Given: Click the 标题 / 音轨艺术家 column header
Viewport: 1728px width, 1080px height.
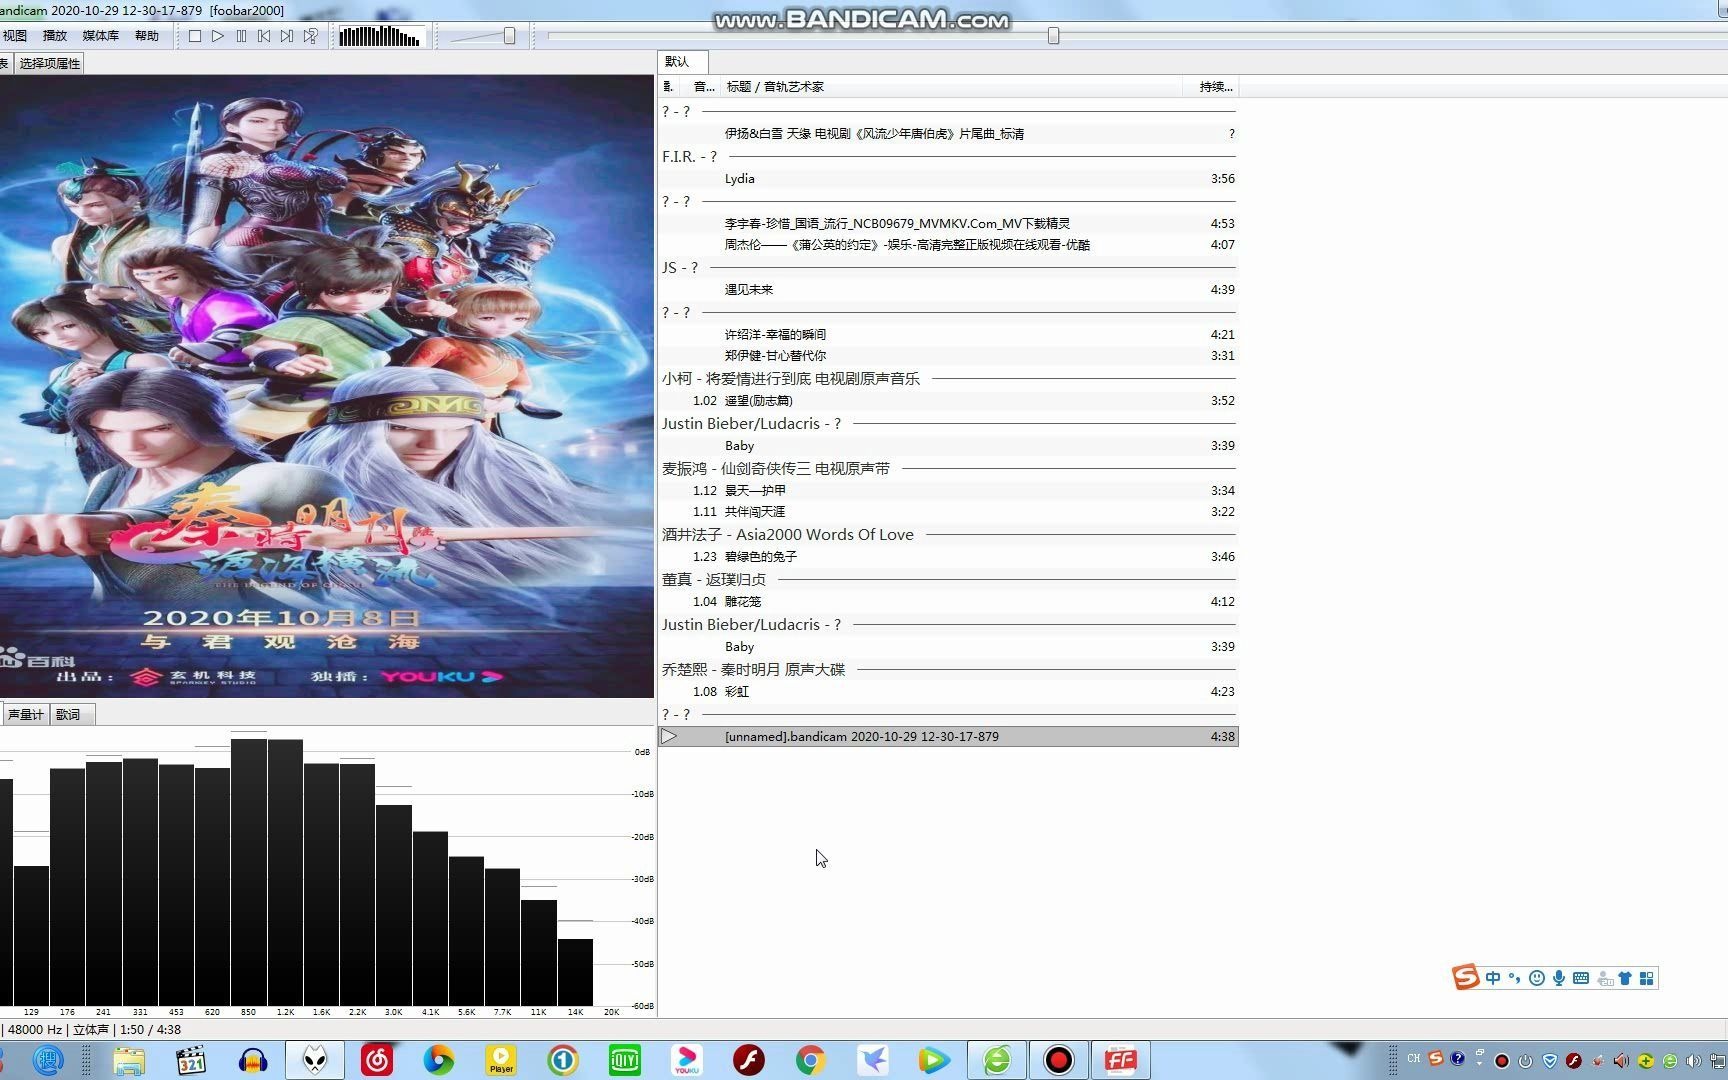Looking at the screenshot, I should pyautogui.click(x=950, y=87).
